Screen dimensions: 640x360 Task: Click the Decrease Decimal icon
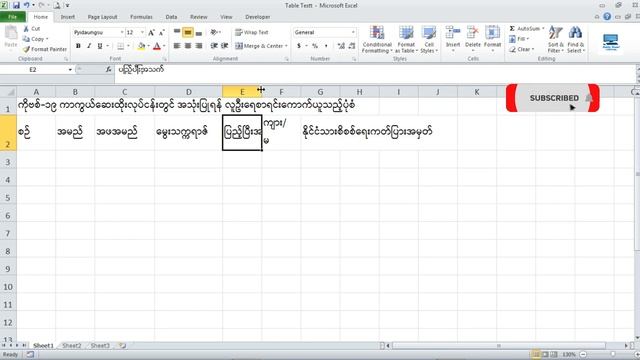(352, 46)
